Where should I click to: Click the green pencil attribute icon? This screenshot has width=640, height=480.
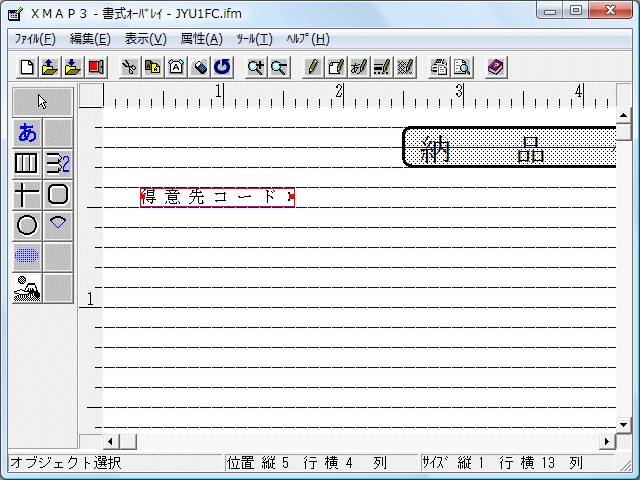[x=313, y=67]
